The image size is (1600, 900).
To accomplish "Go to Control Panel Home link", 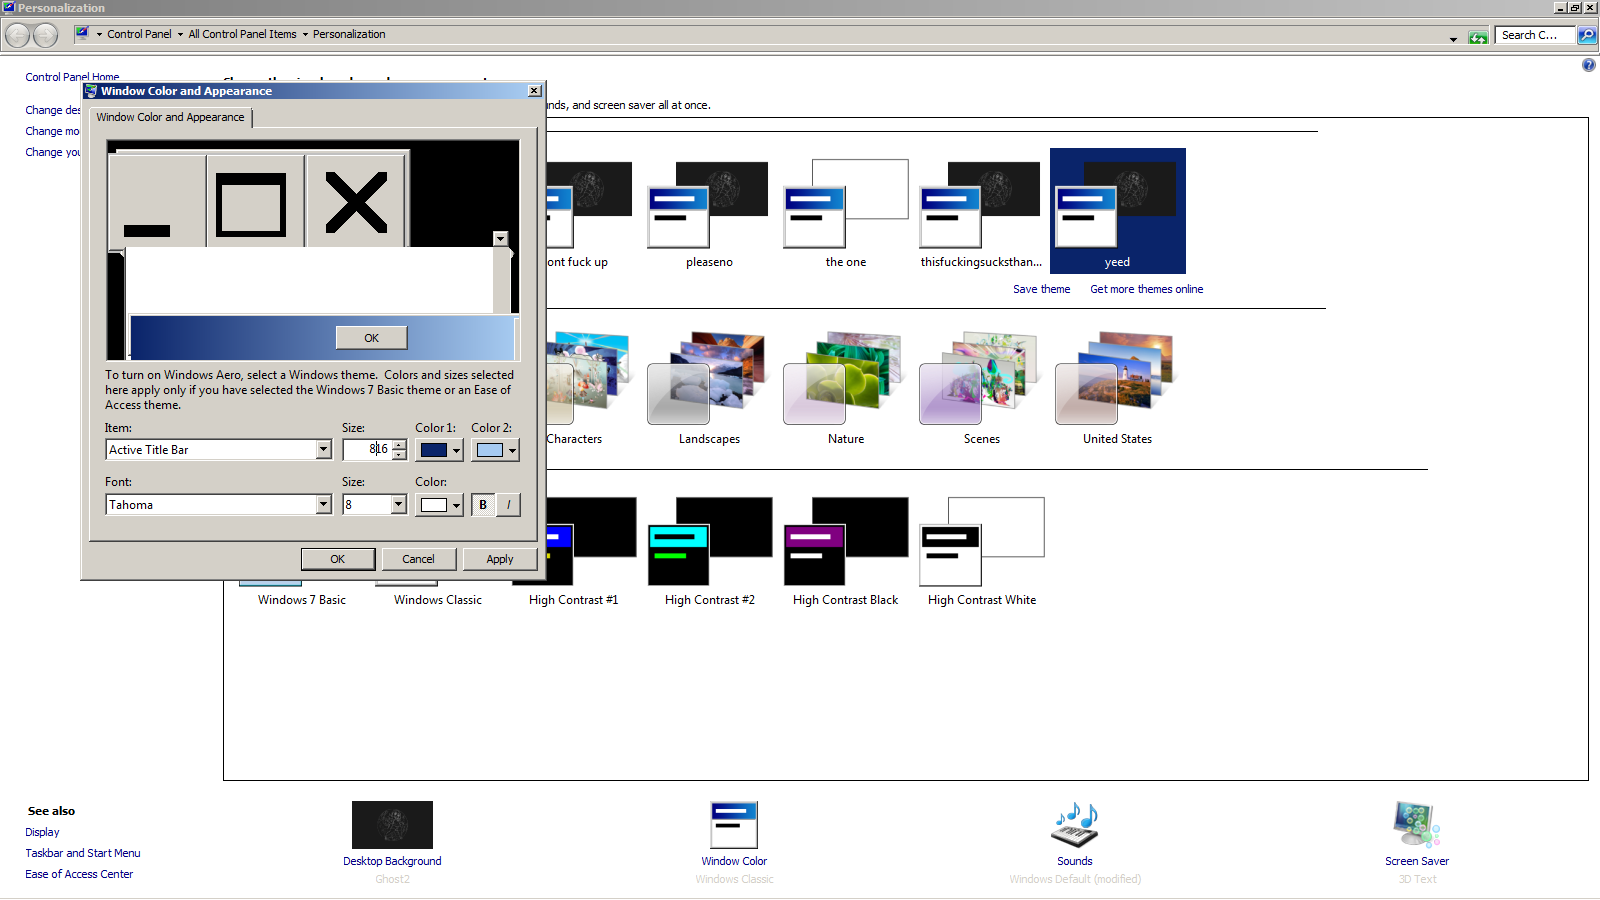I will [72, 77].
